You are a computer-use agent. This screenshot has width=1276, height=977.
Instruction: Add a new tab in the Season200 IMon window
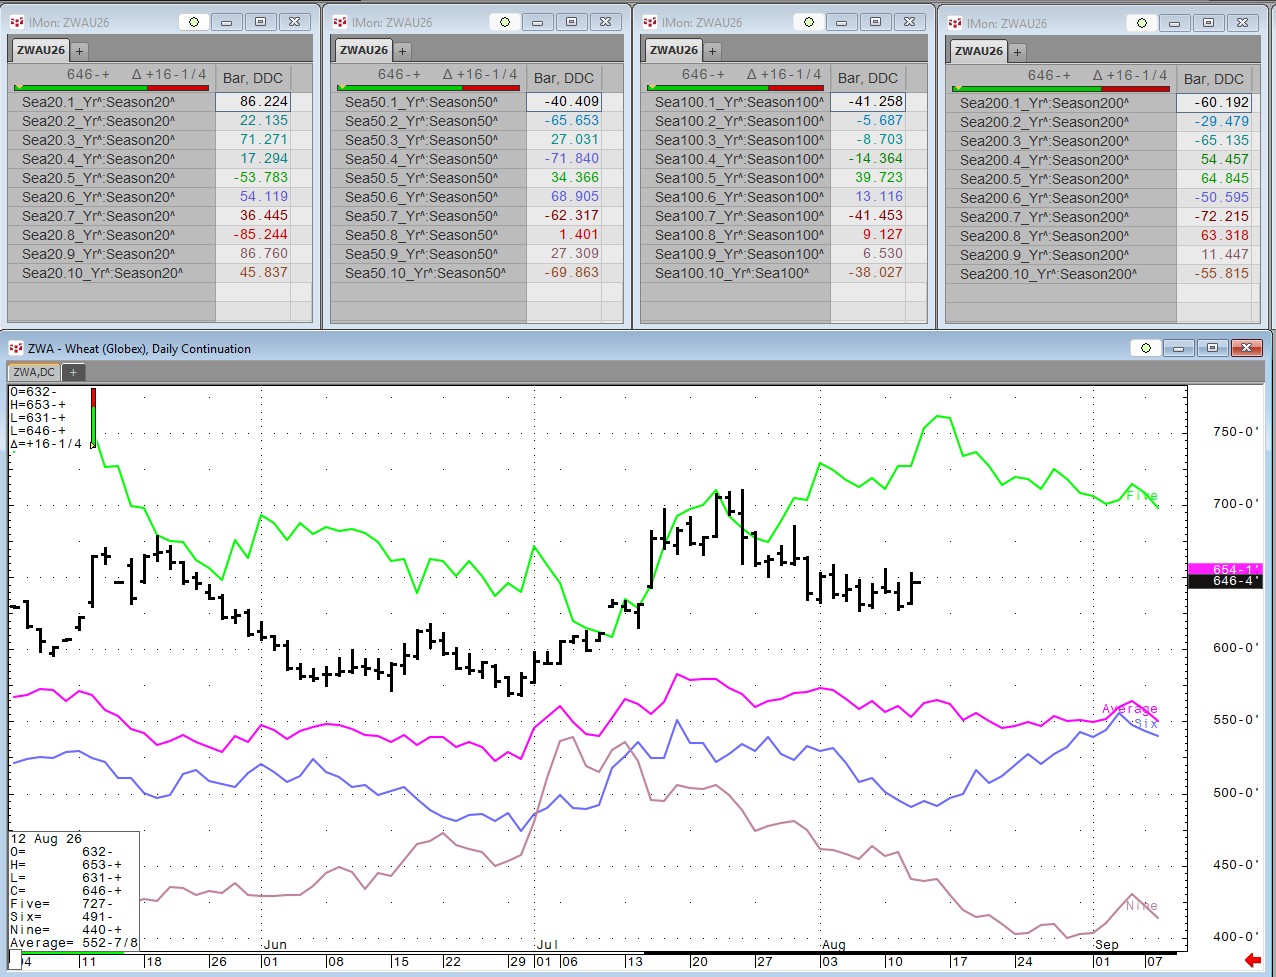point(1017,51)
